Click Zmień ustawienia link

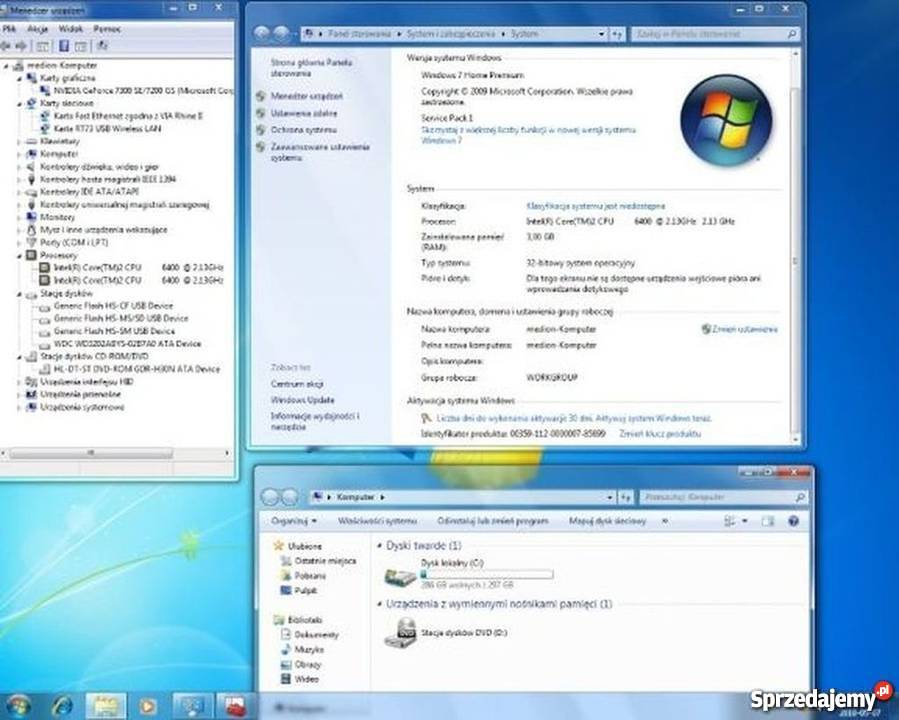click(745, 329)
